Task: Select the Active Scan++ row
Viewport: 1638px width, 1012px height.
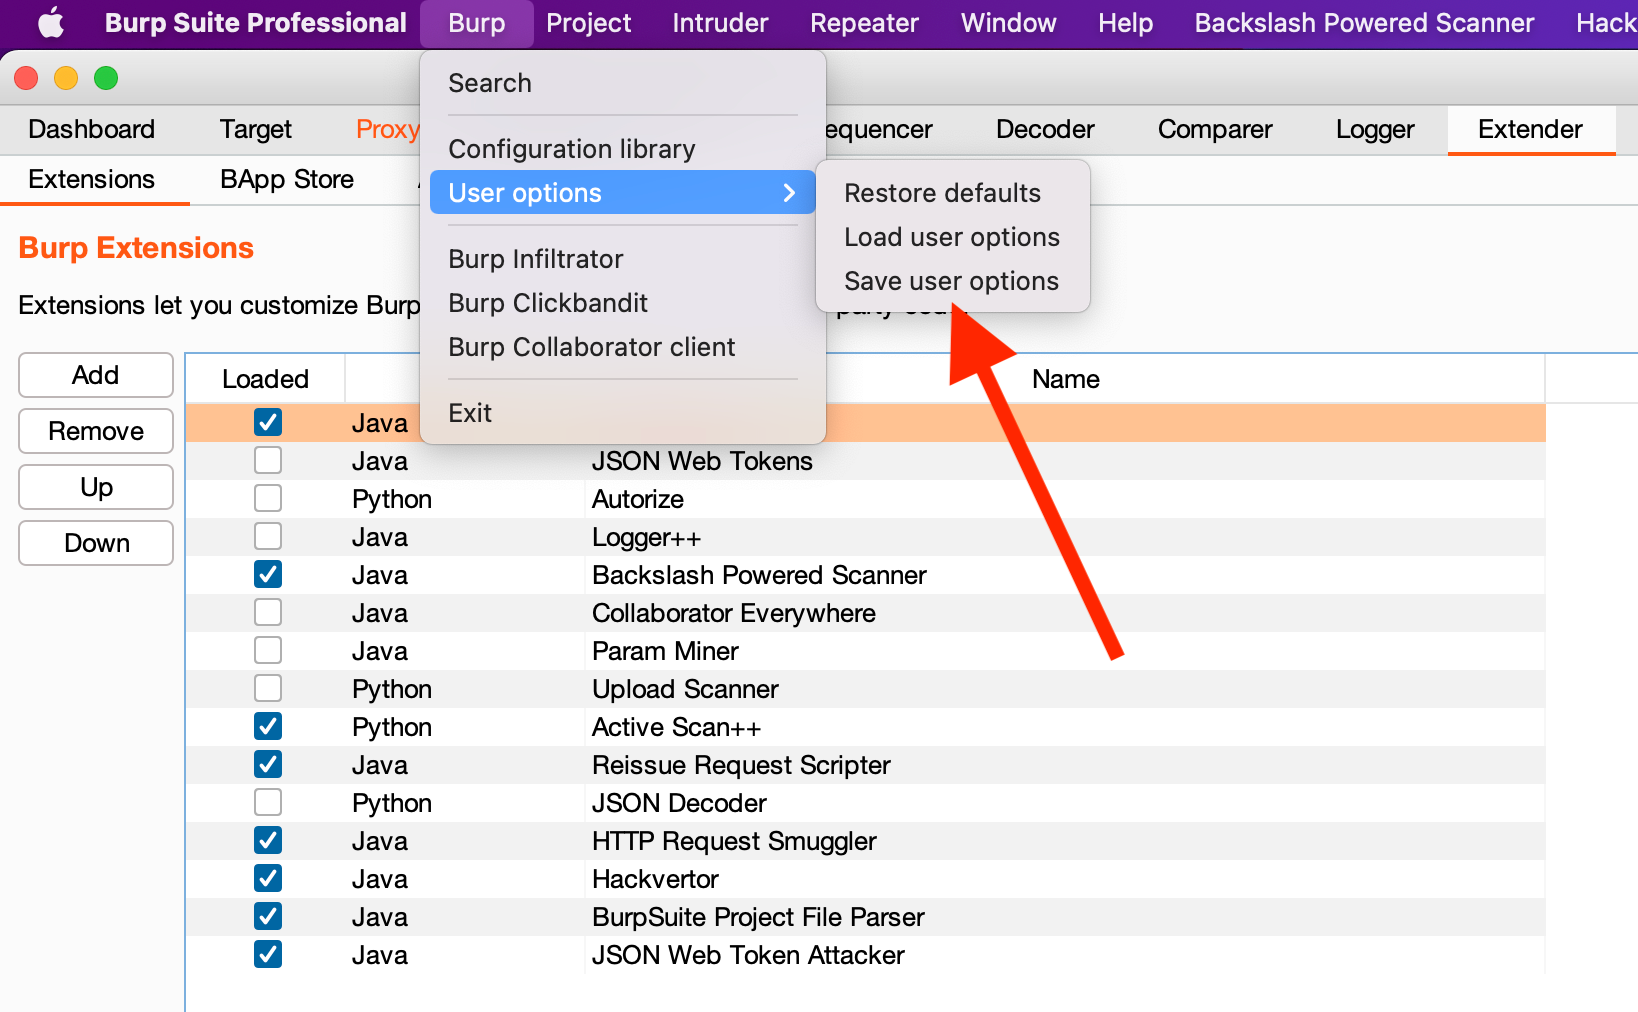Action: [x=865, y=727]
